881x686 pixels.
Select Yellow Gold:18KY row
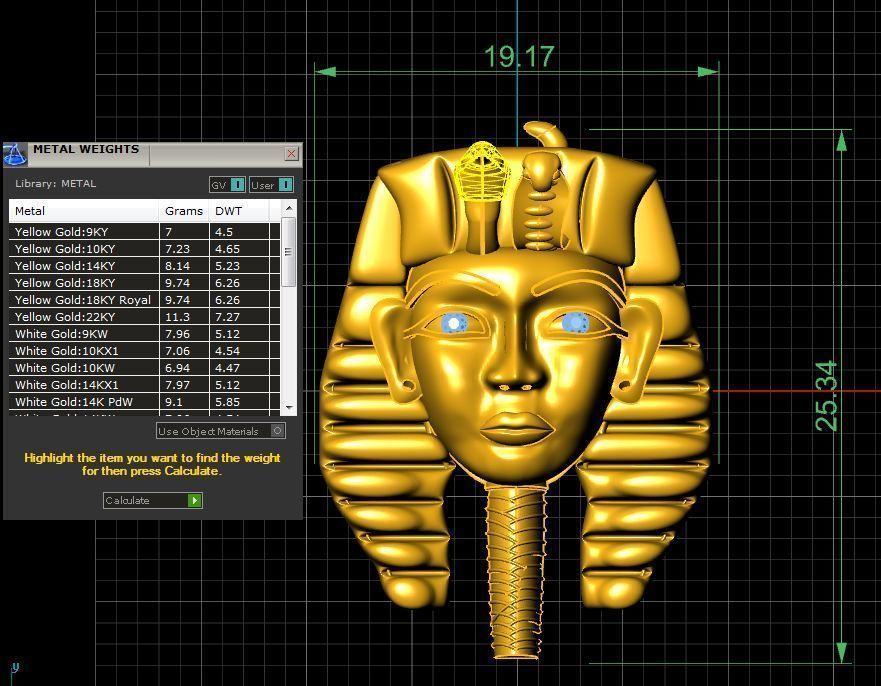coord(144,283)
